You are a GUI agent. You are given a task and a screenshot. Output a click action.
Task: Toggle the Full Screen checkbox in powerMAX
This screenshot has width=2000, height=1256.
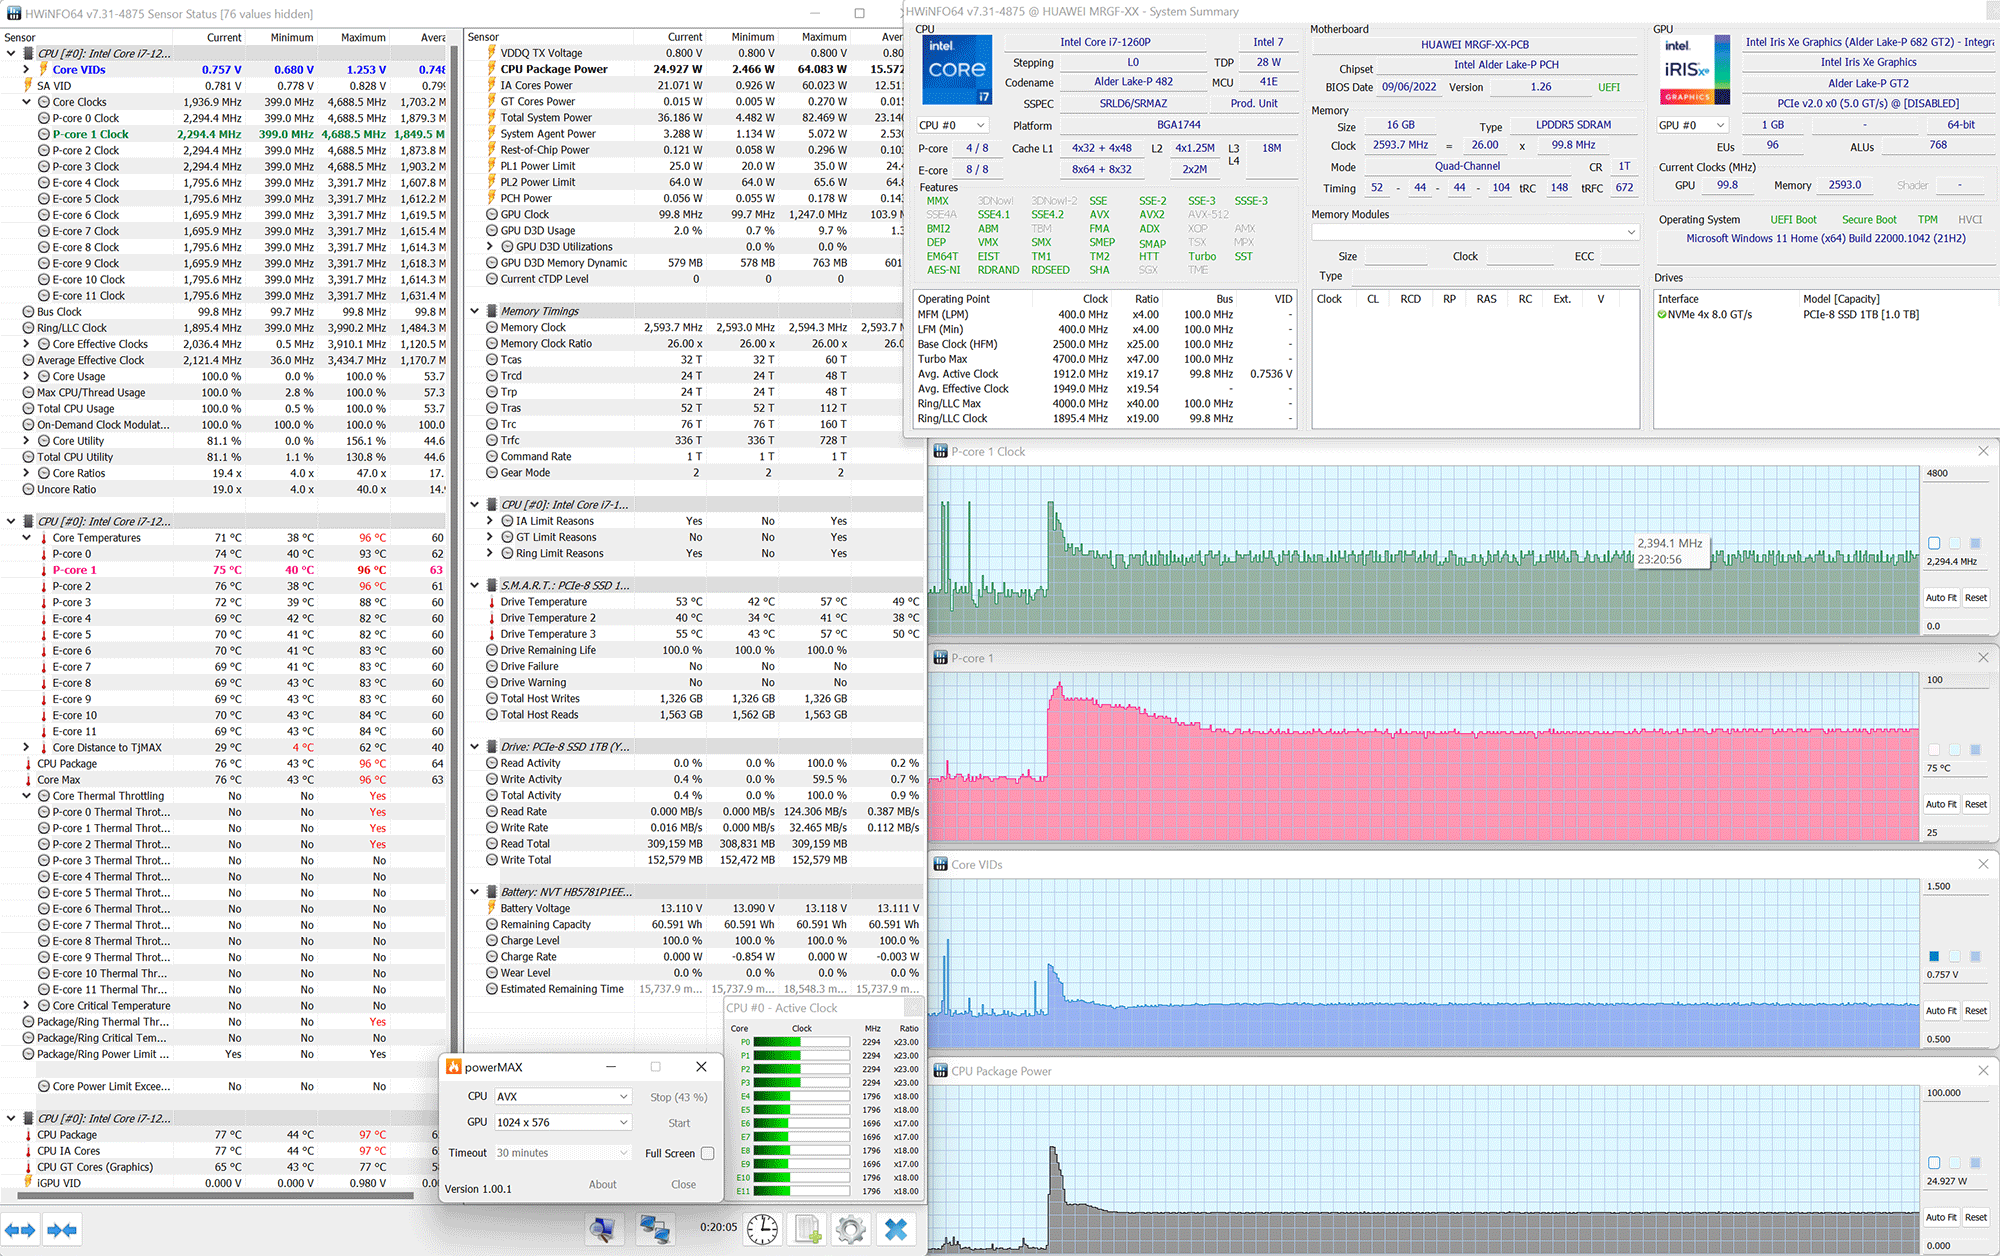[708, 1153]
